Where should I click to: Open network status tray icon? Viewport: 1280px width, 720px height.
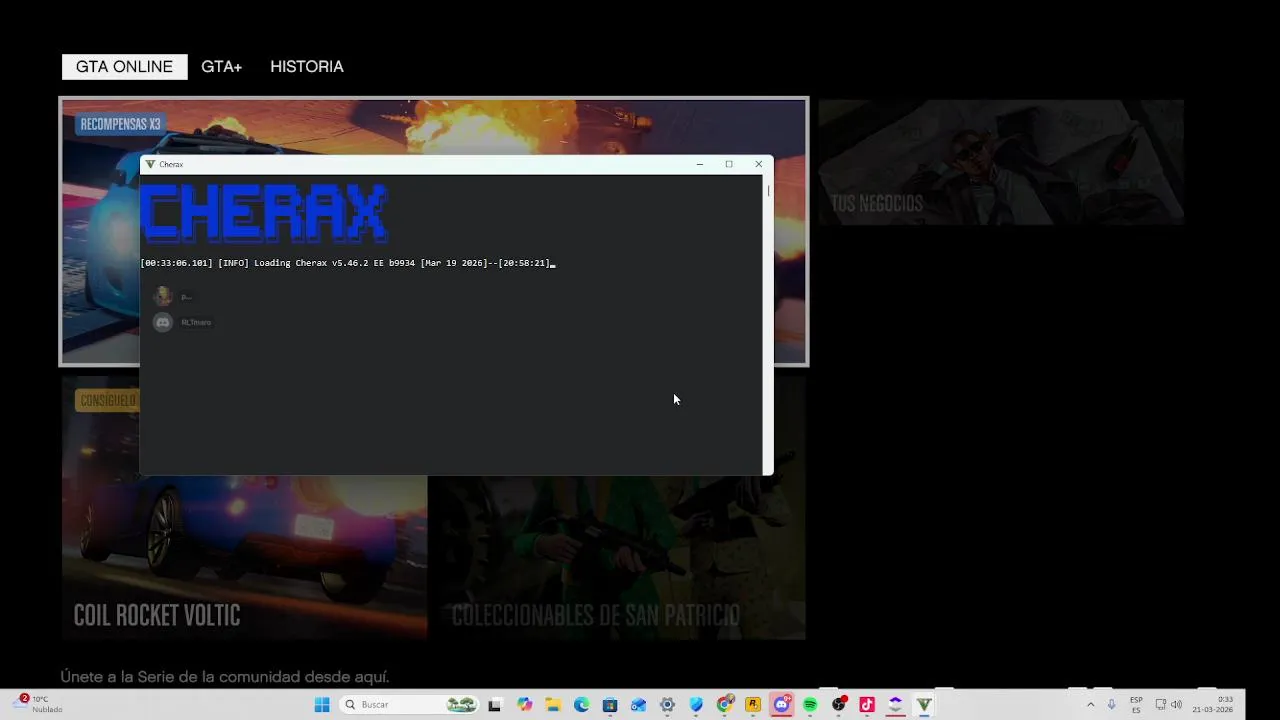[x=1161, y=705]
